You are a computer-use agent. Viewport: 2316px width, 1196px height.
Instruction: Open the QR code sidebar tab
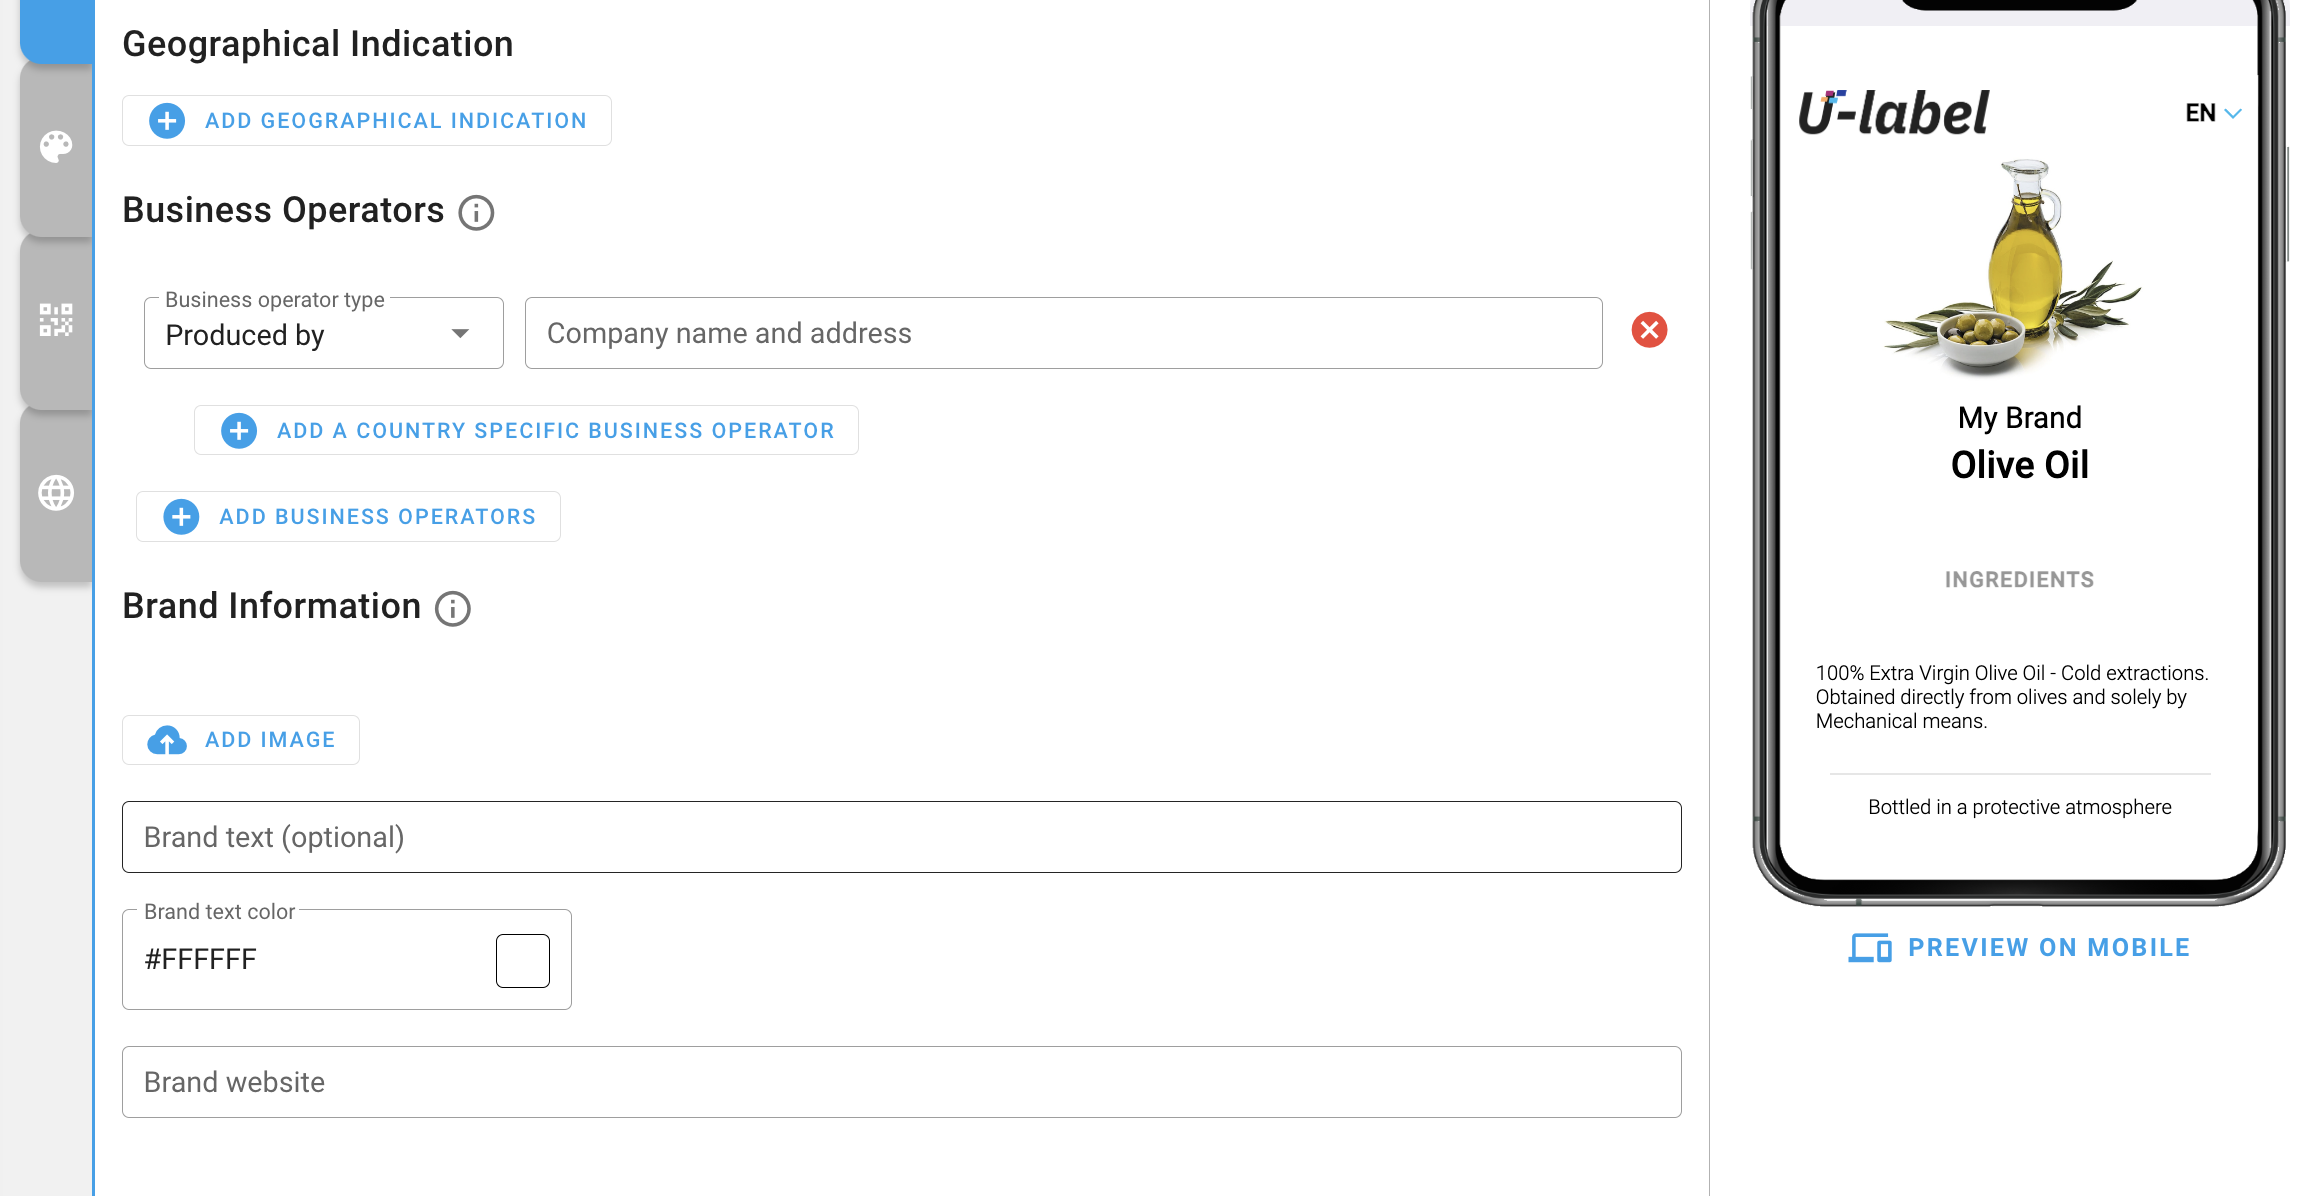click(56, 320)
